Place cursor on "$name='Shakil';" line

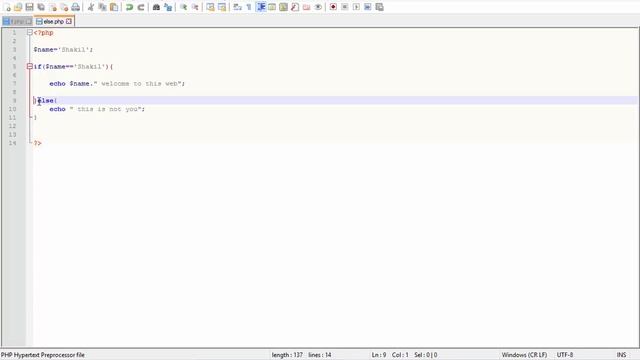pyautogui.click(x=63, y=49)
